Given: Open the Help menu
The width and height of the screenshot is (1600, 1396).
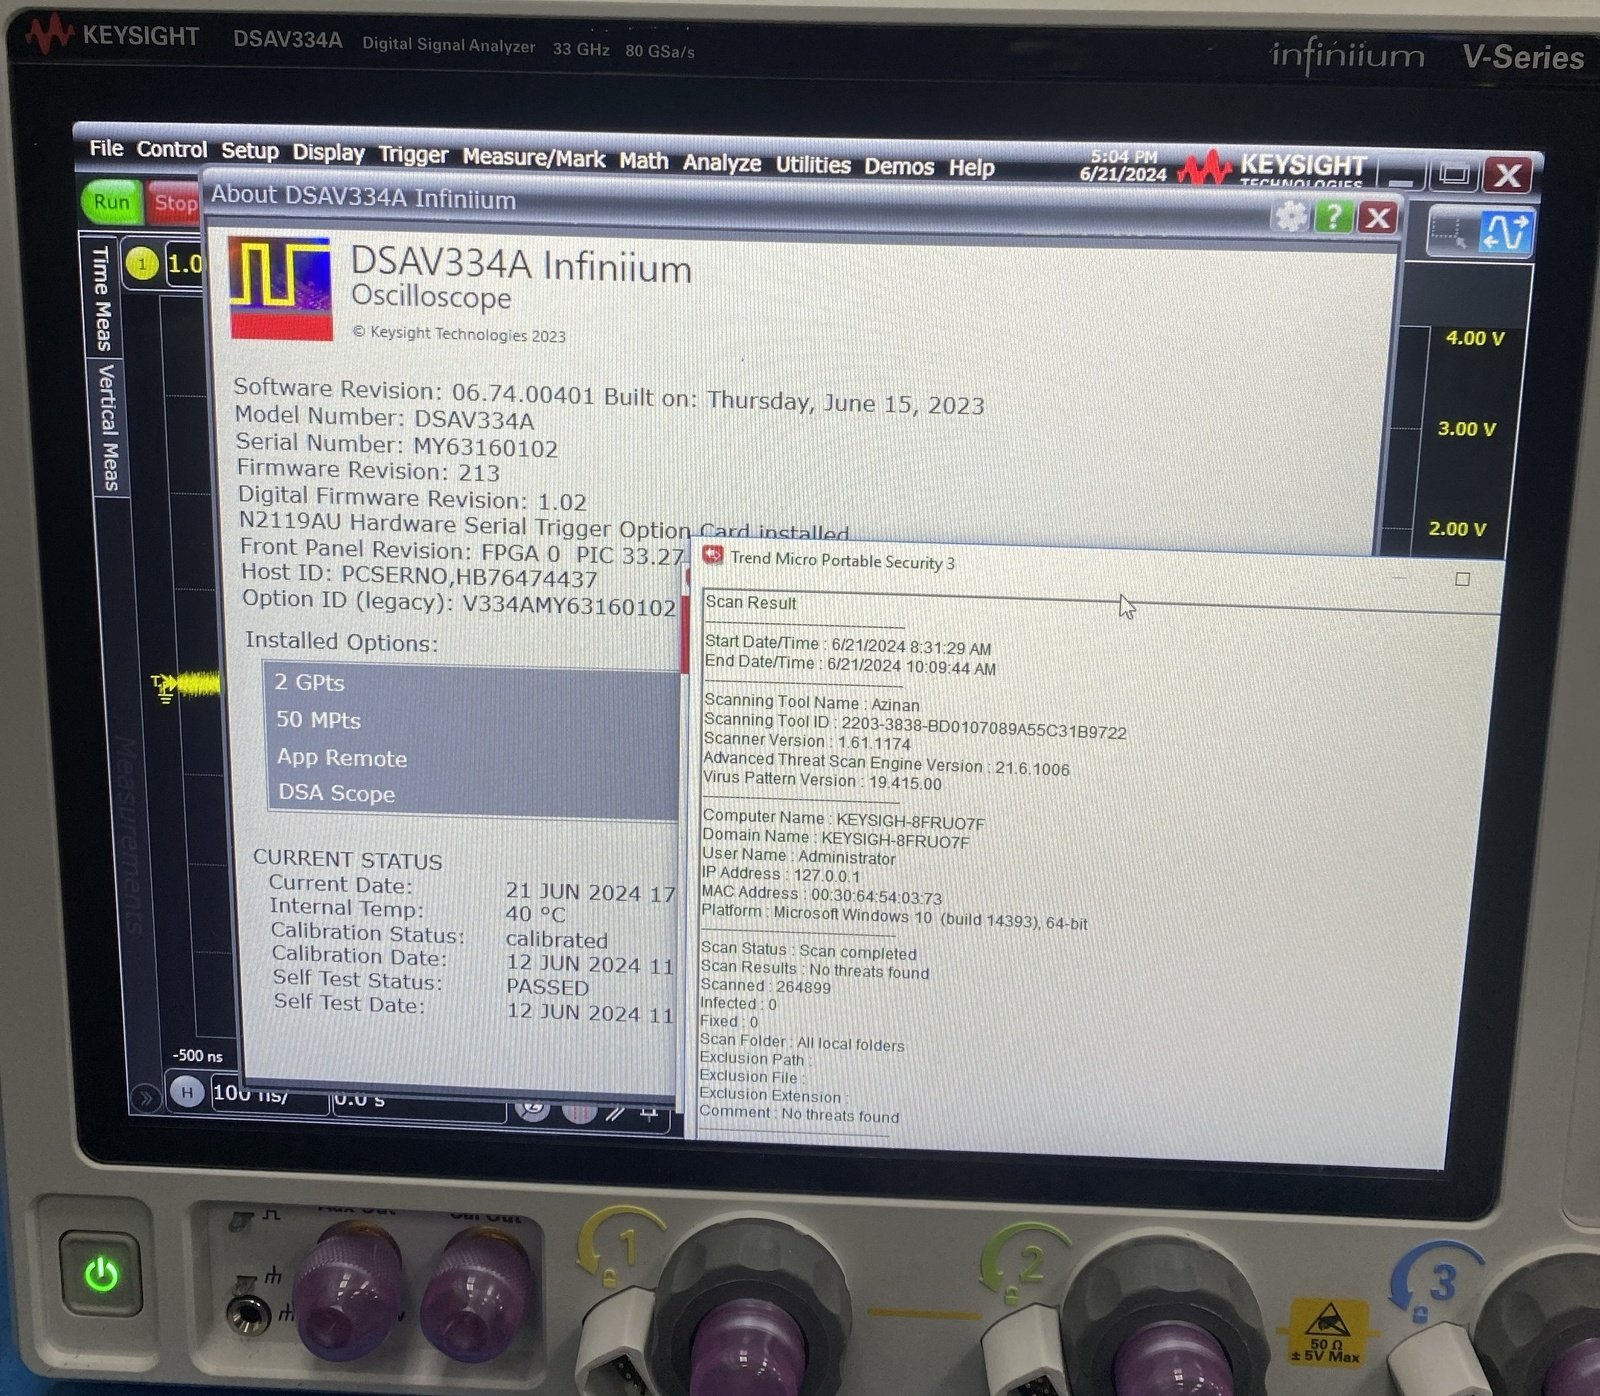Looking at the screenshot, I should click(x=972, y=168).
